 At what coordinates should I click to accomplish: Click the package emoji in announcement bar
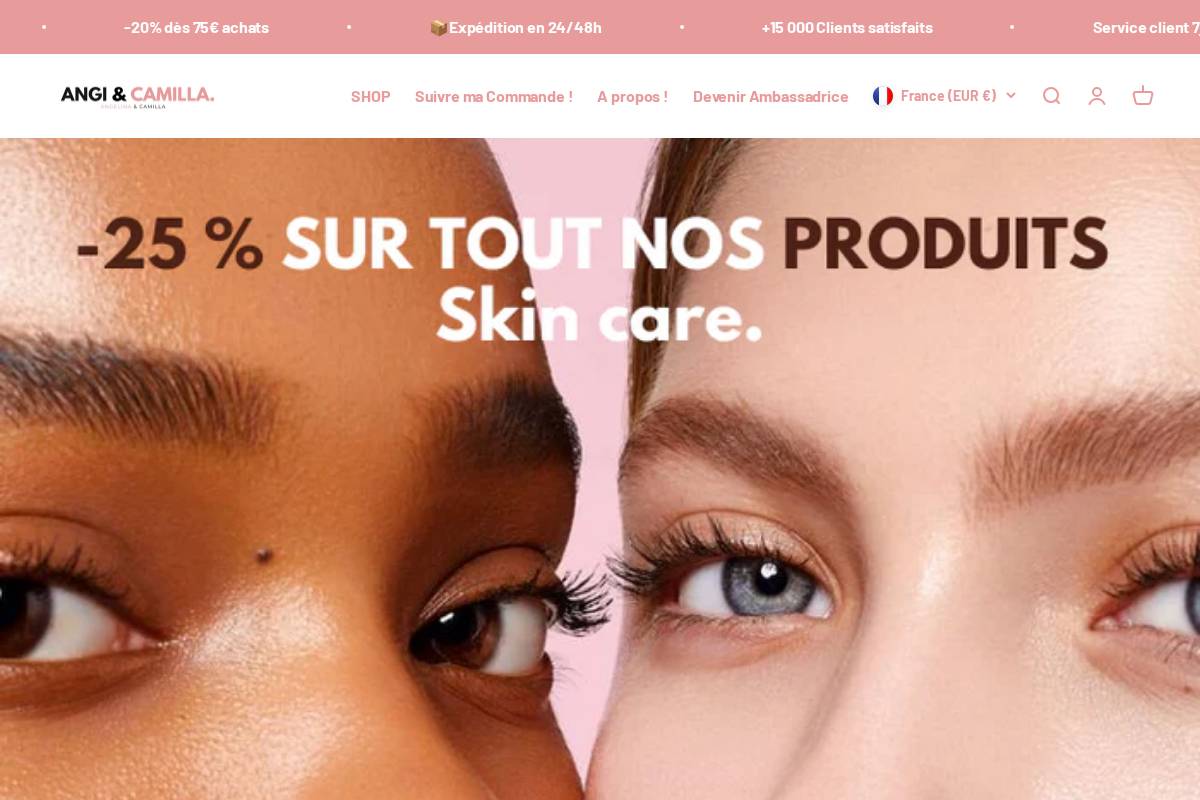438,27
